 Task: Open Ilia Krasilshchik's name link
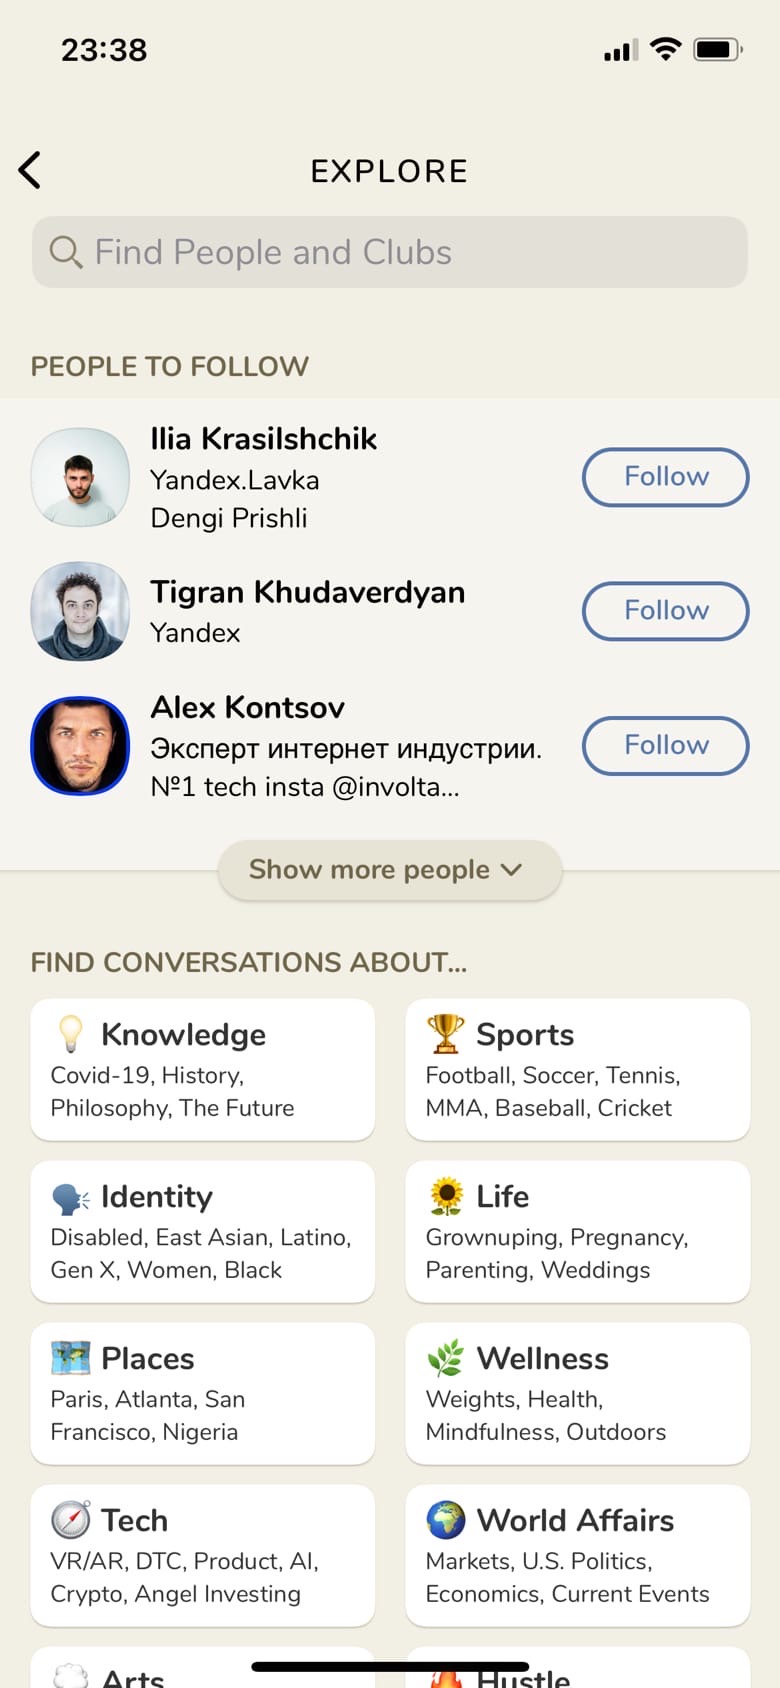[263, 439]
